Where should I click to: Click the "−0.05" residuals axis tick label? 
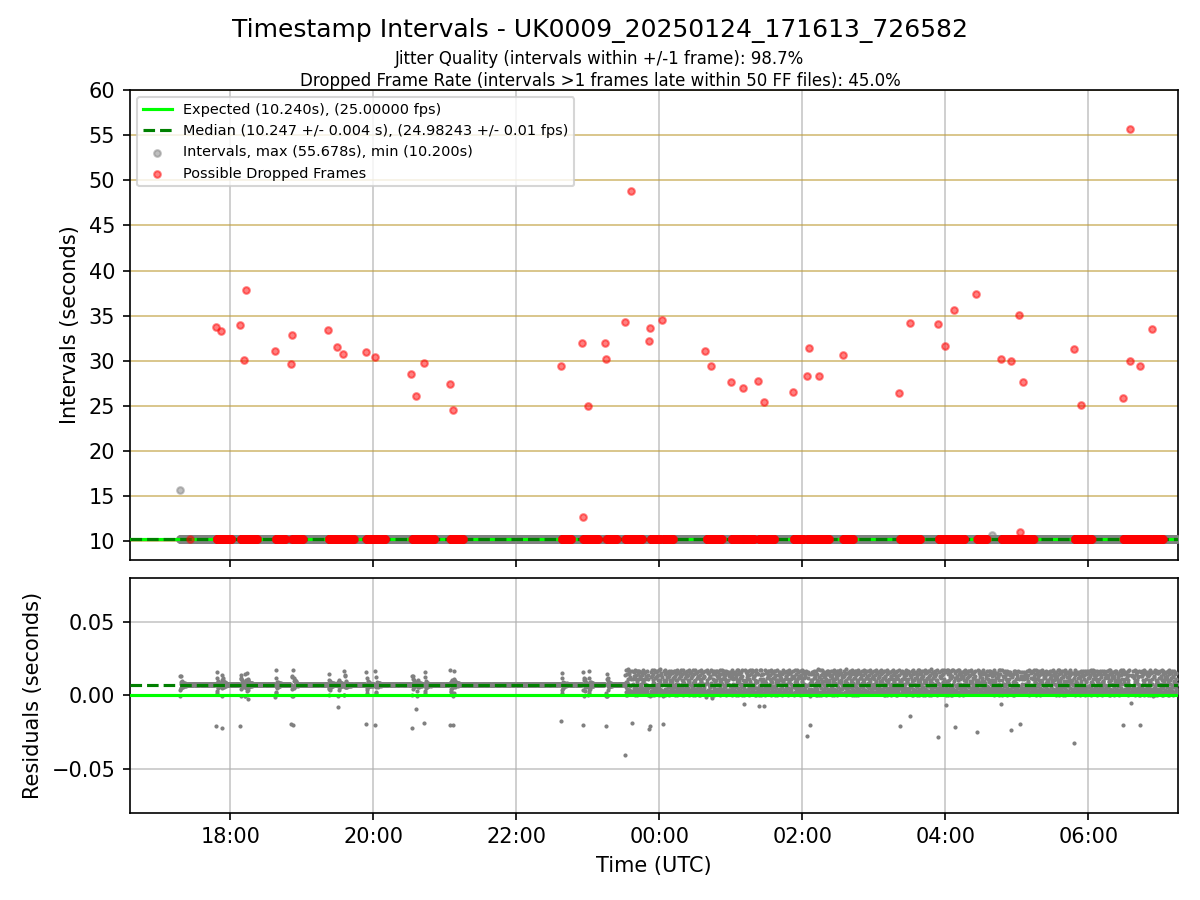pyautogui.click(x=86, y=770)
